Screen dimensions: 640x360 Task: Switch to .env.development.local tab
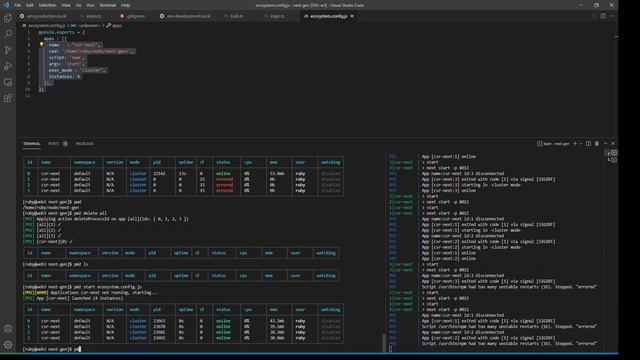(x=185, y=16)
